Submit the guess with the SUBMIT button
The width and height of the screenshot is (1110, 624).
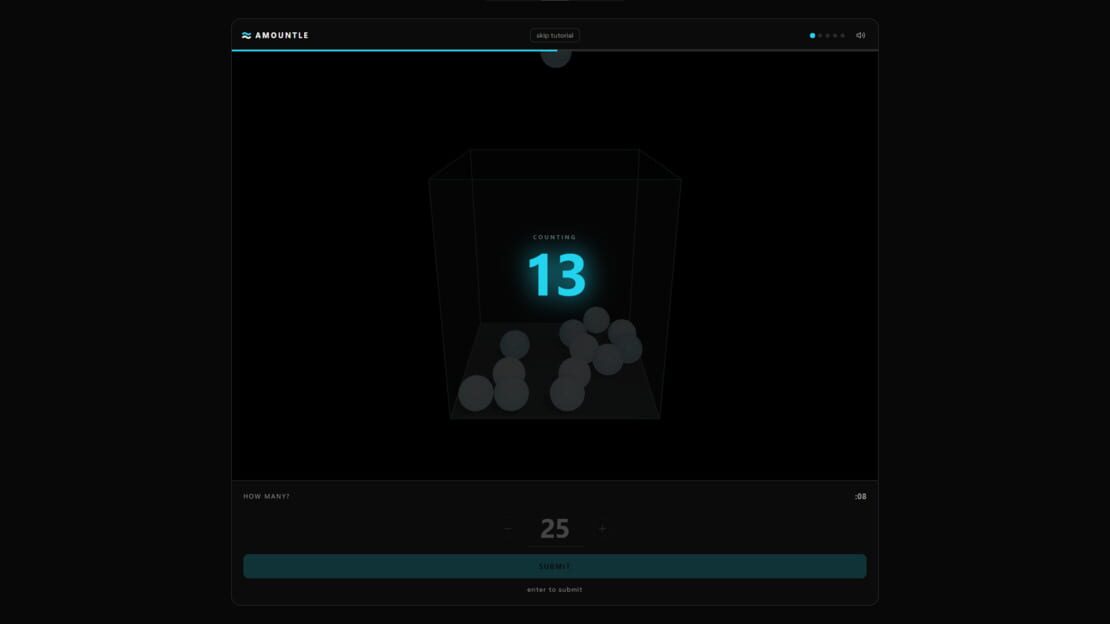point(554,566)
